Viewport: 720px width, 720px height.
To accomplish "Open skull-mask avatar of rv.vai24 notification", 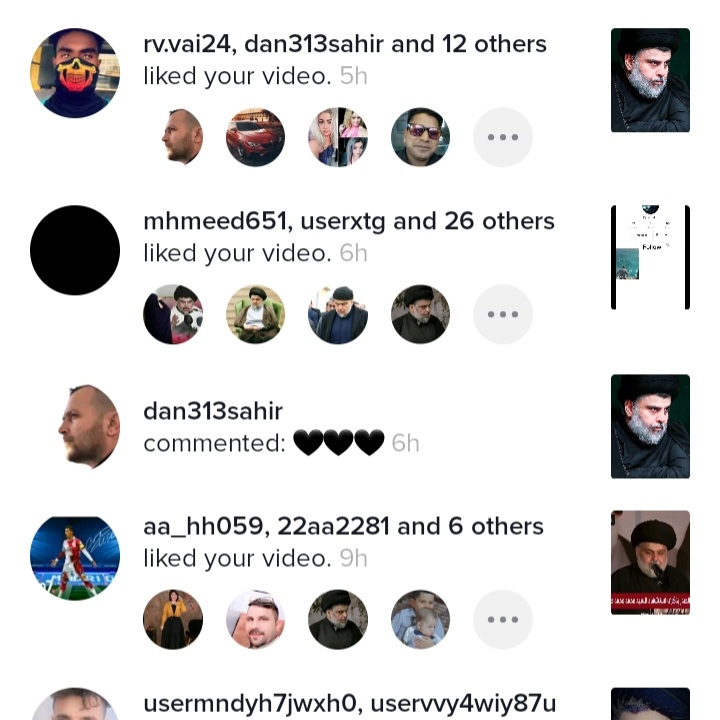I will point(75,73).
